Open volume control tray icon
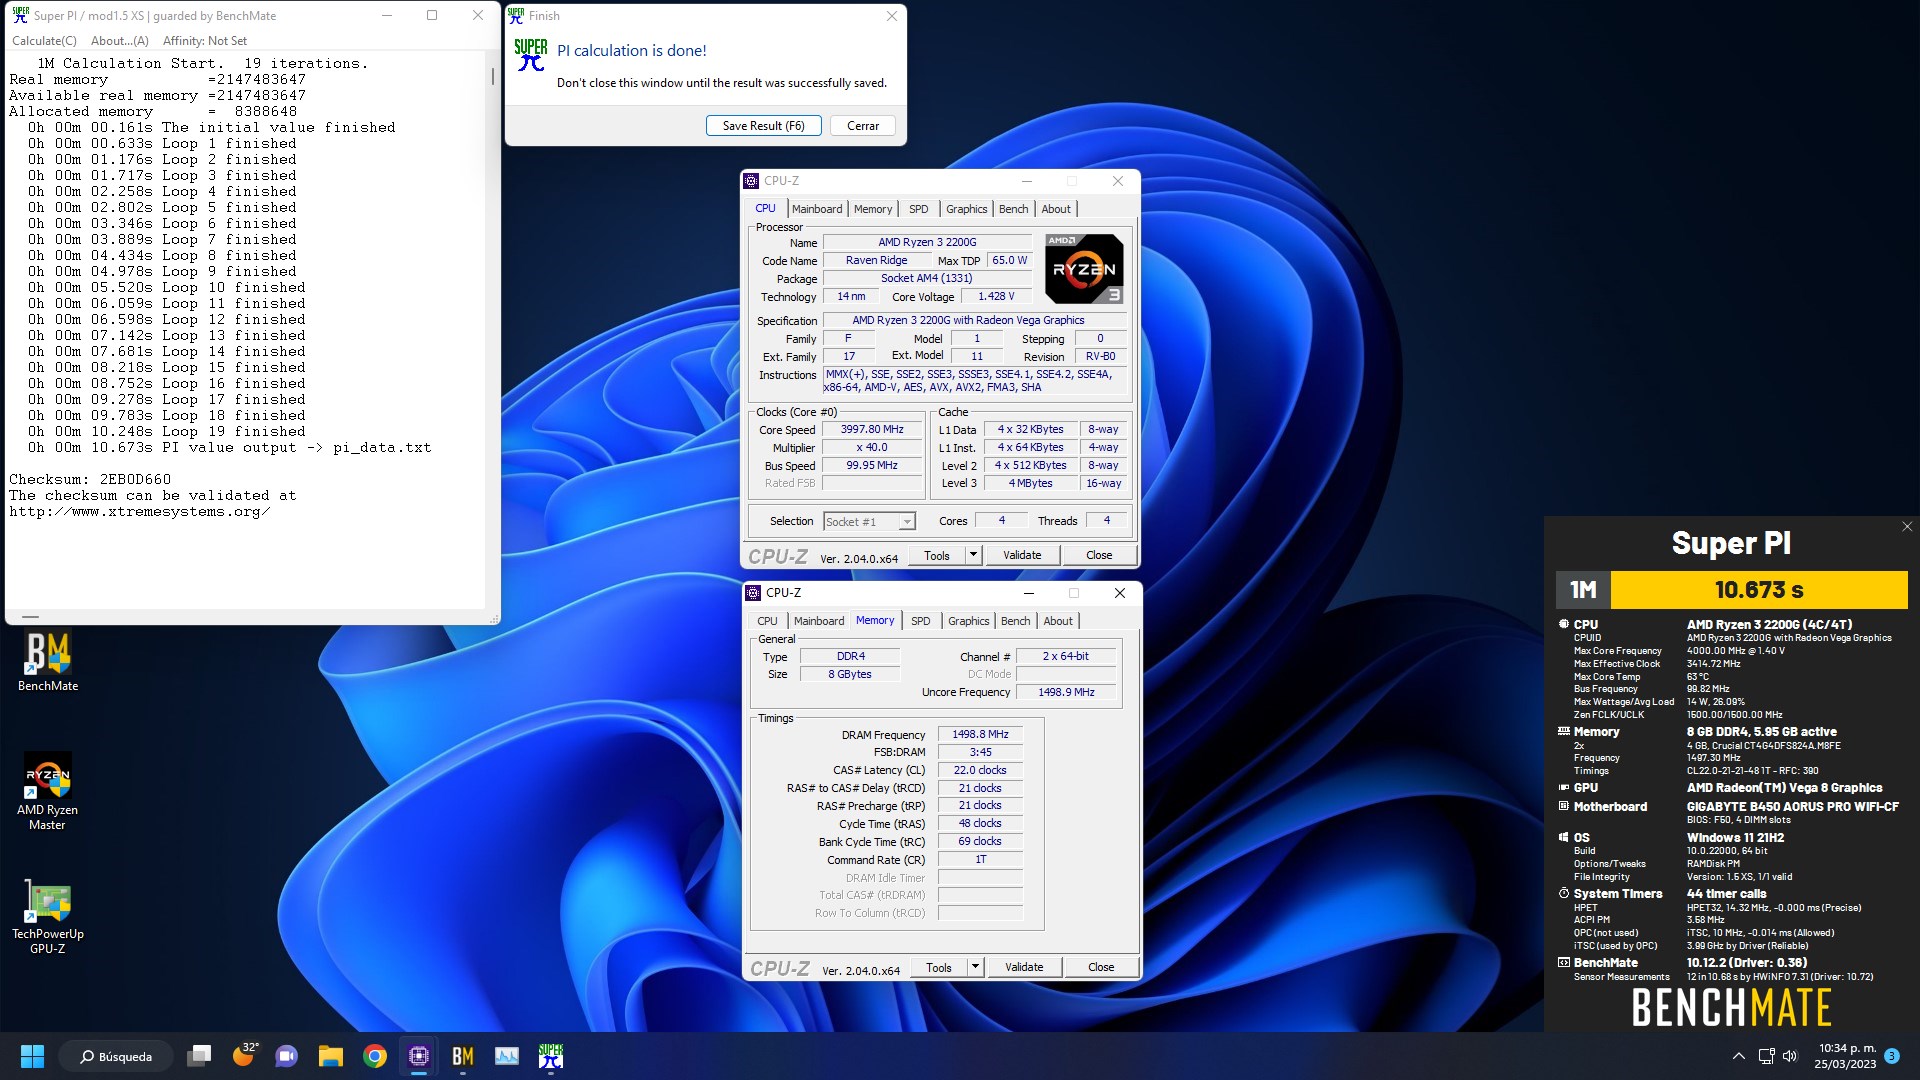The width and height of the screenshot is (1920, 1080). point(1790,1056)
